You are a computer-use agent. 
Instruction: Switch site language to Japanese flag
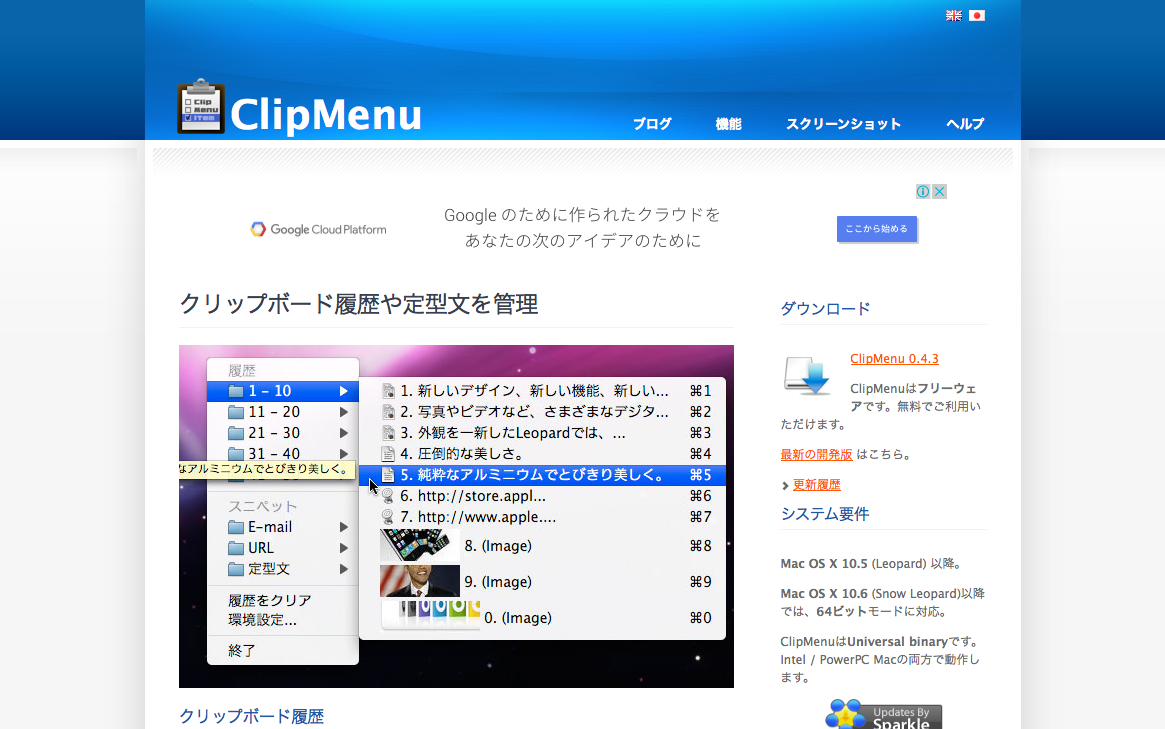coord(977,16)
